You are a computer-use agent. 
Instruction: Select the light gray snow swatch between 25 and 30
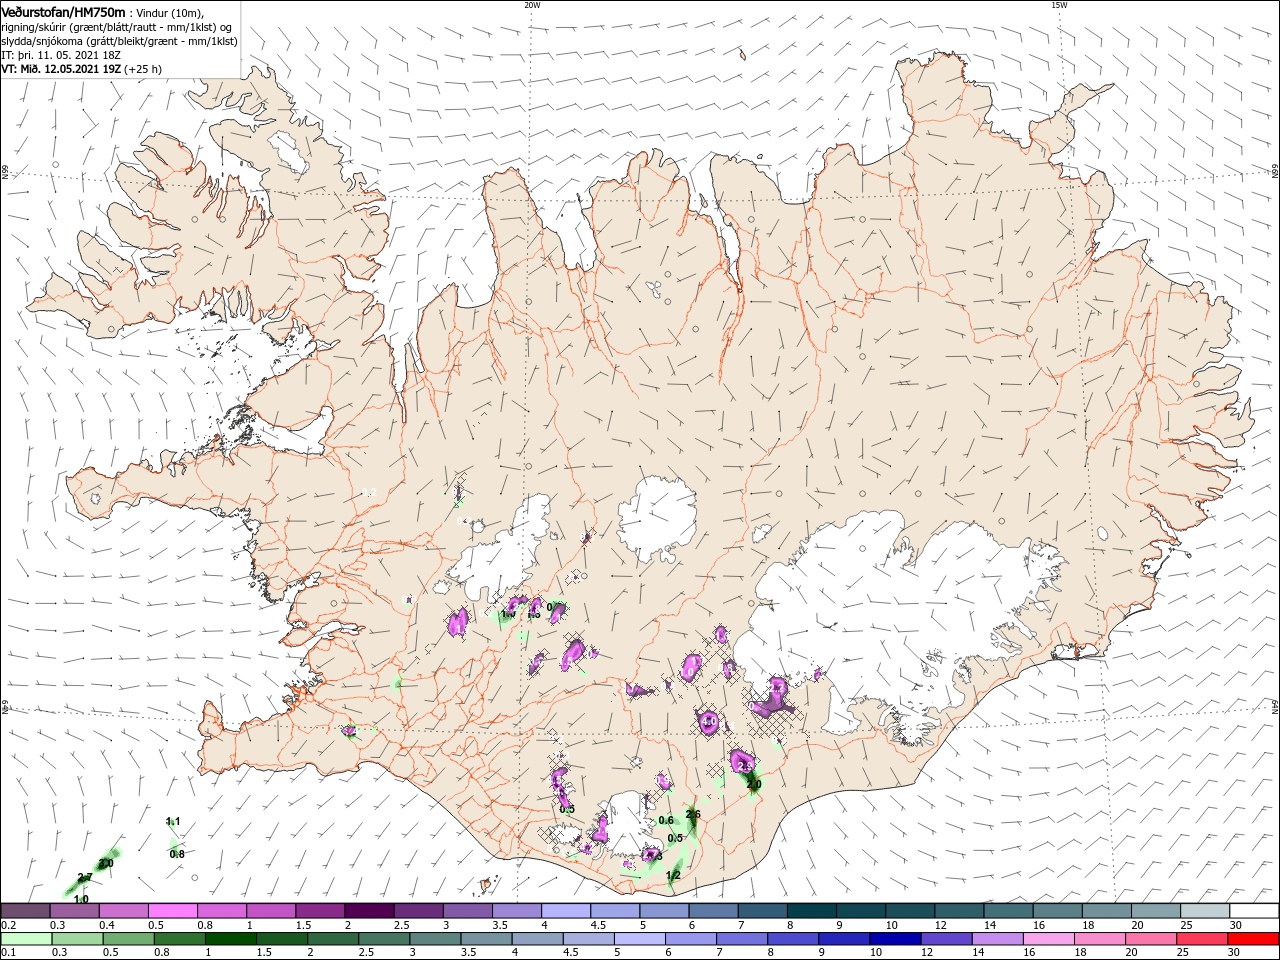[x=1206, y=911]
